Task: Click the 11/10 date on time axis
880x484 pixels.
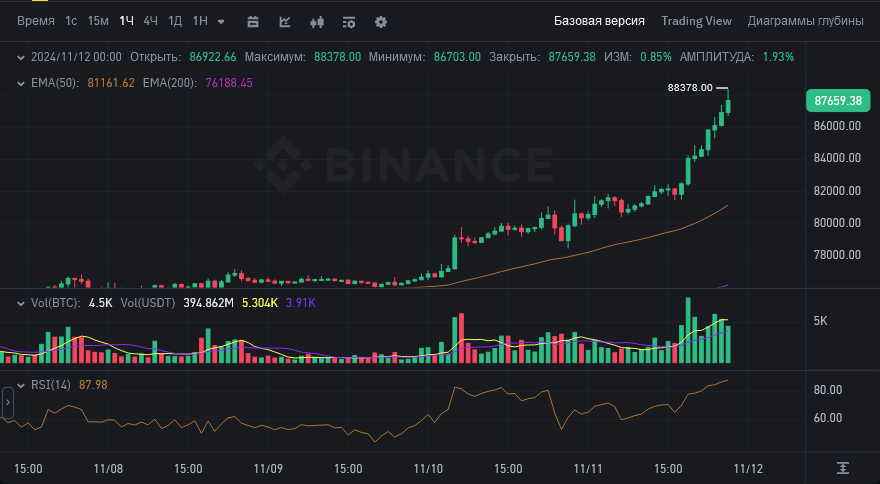Action: point(428,469)
